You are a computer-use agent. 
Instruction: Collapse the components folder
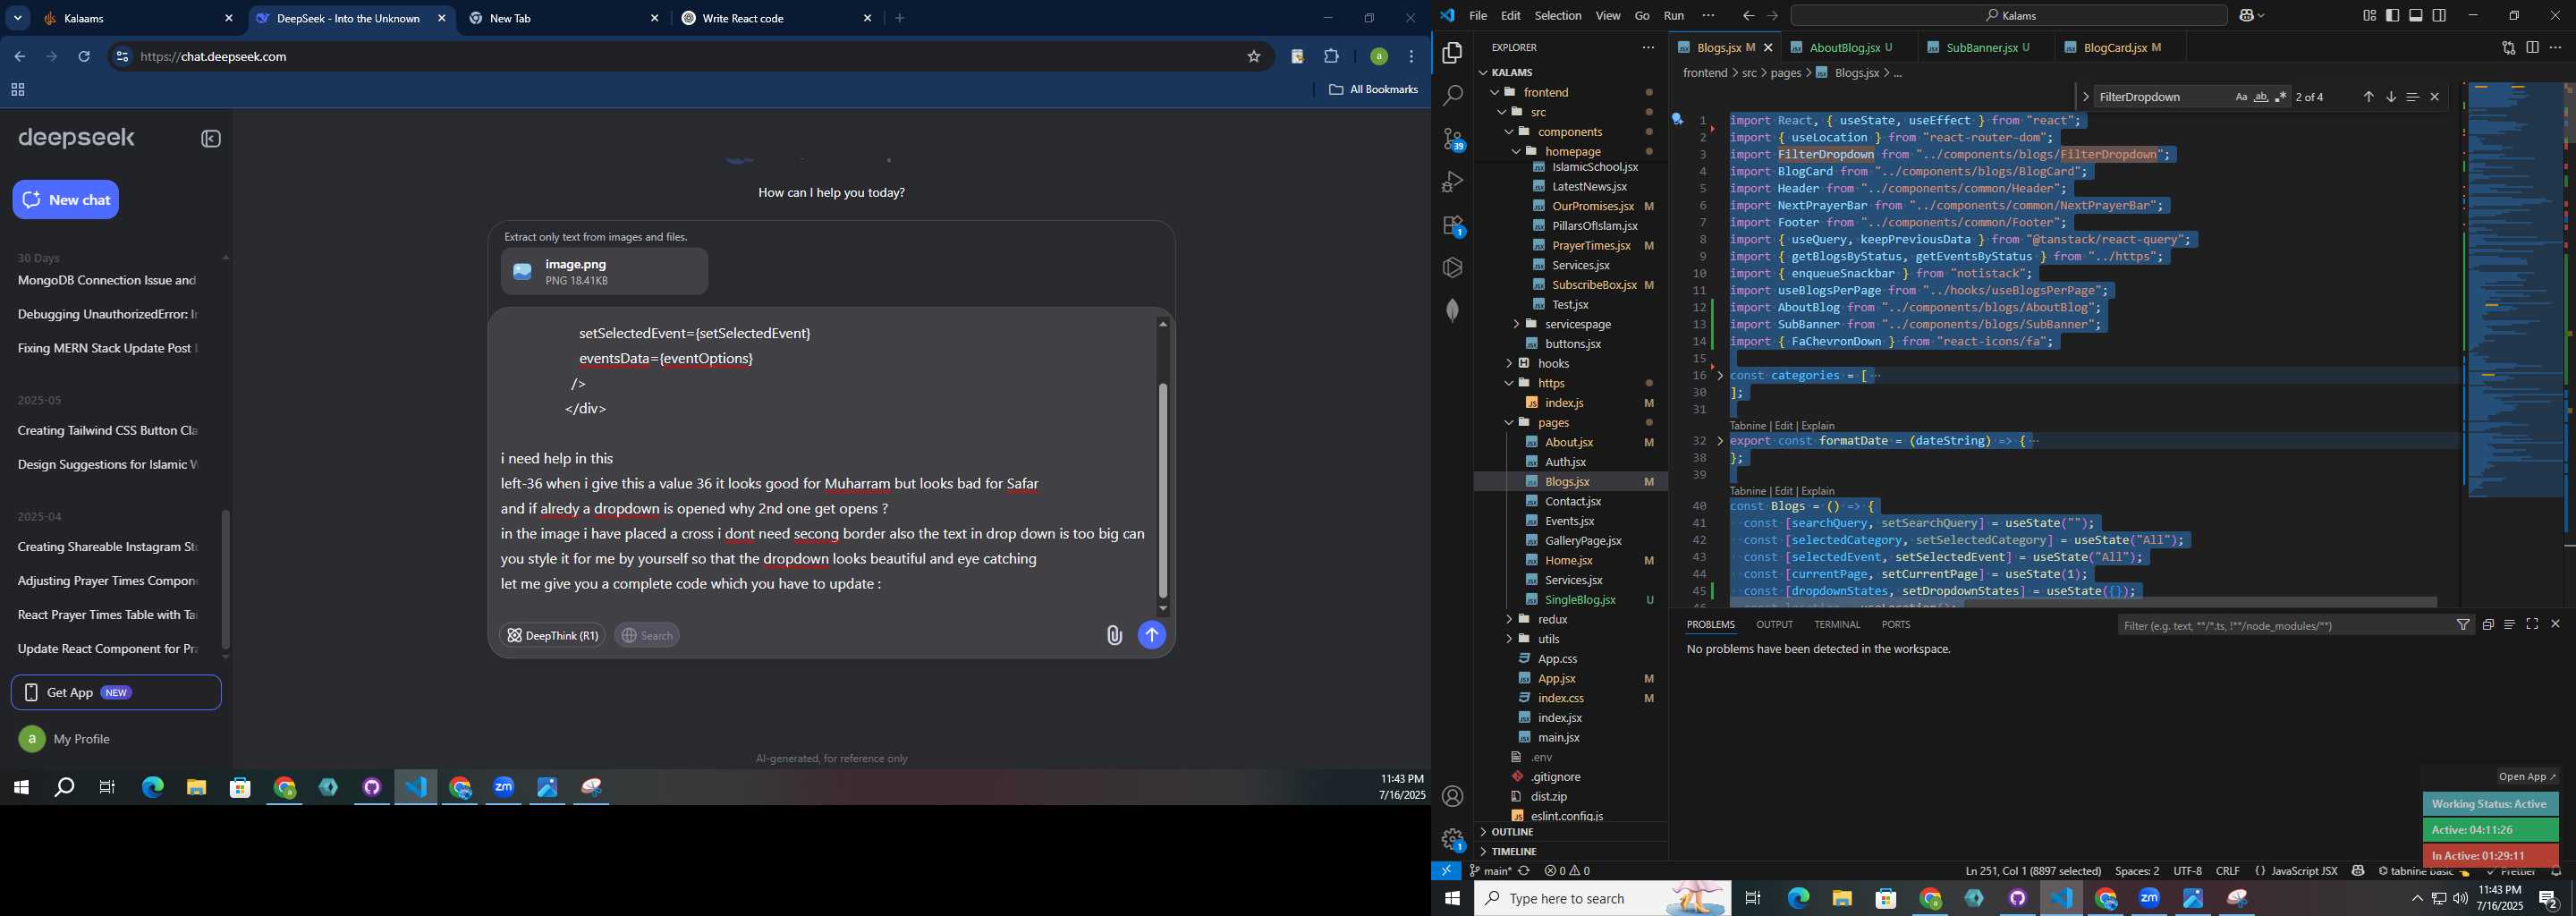(1509, 132)
